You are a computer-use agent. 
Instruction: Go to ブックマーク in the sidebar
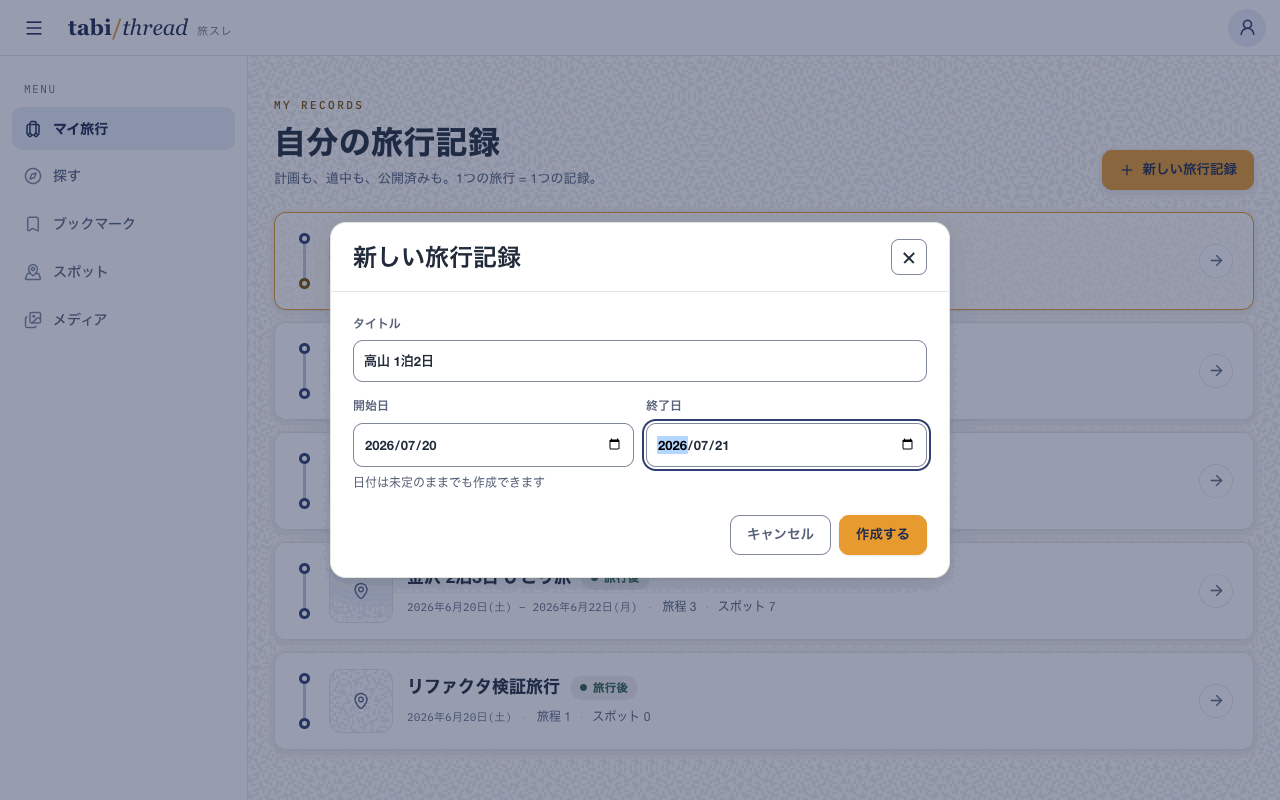[x=123, y=224]
